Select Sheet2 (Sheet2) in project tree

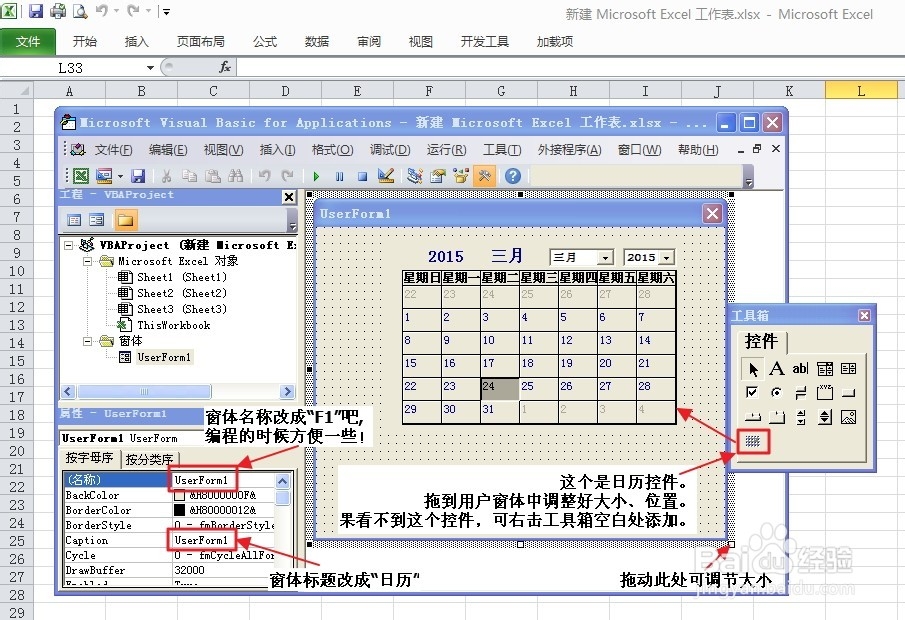tap(181, 293)
